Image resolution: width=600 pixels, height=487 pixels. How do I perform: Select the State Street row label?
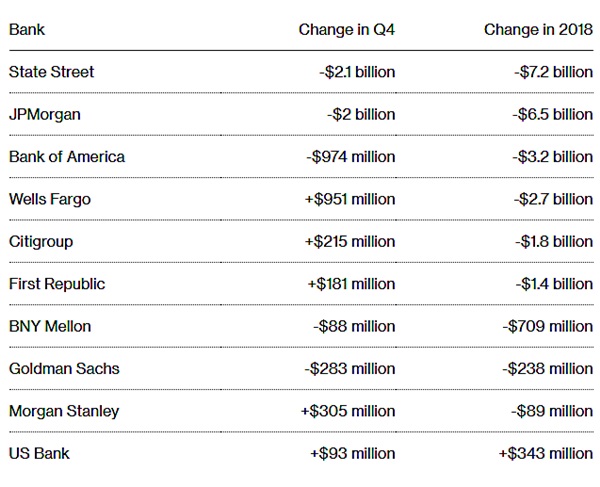pyautogui.click(x=52, y=72)
